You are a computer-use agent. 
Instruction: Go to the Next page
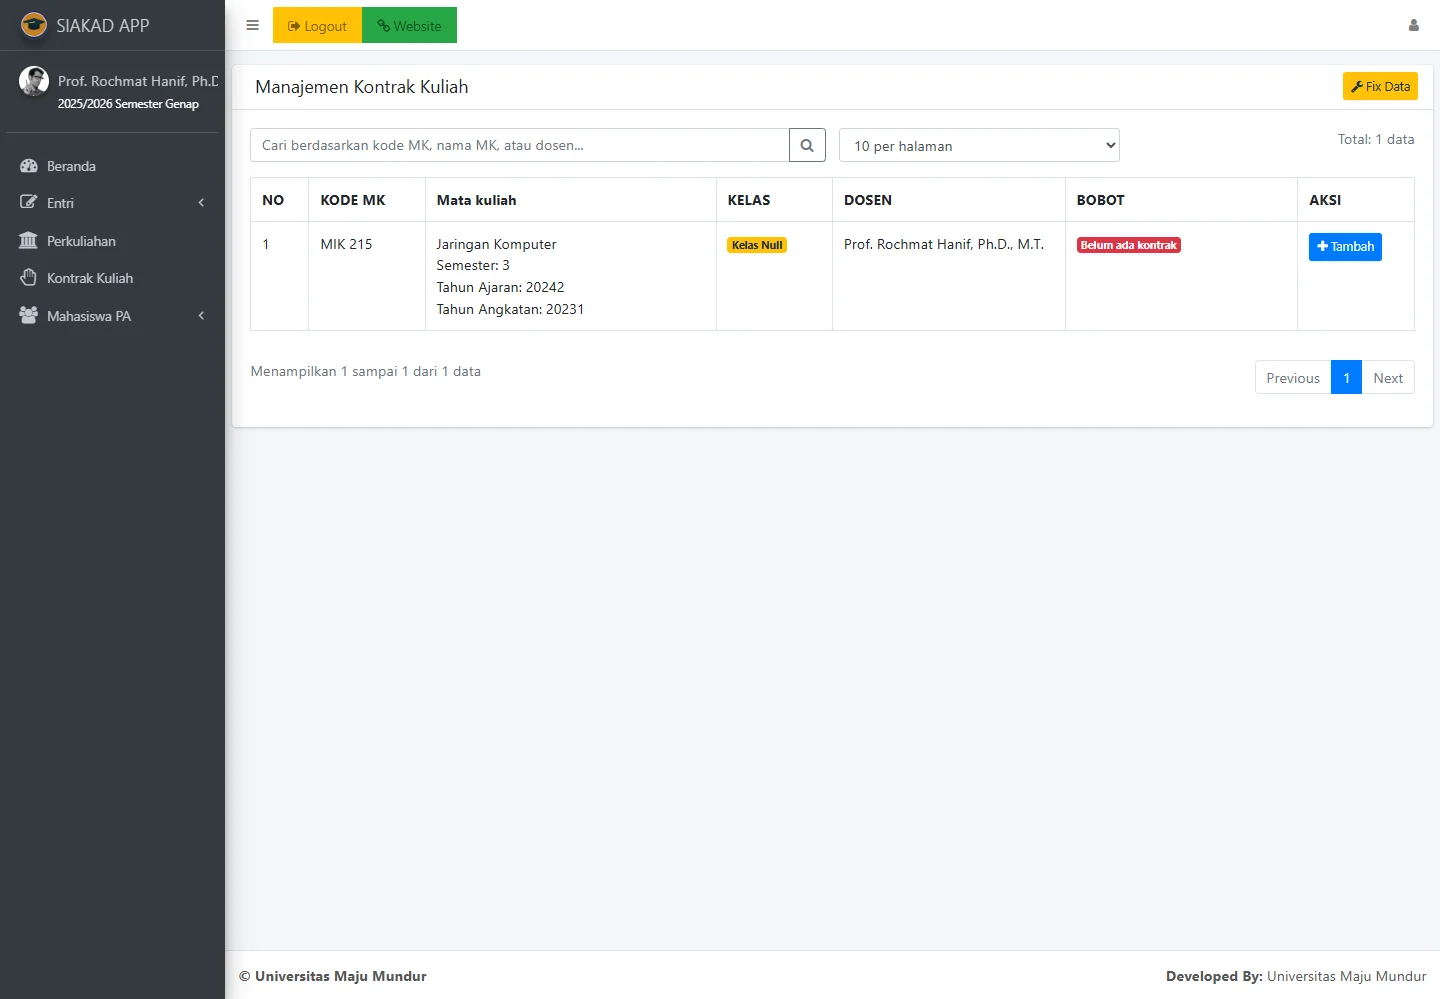coord(1387,378)
